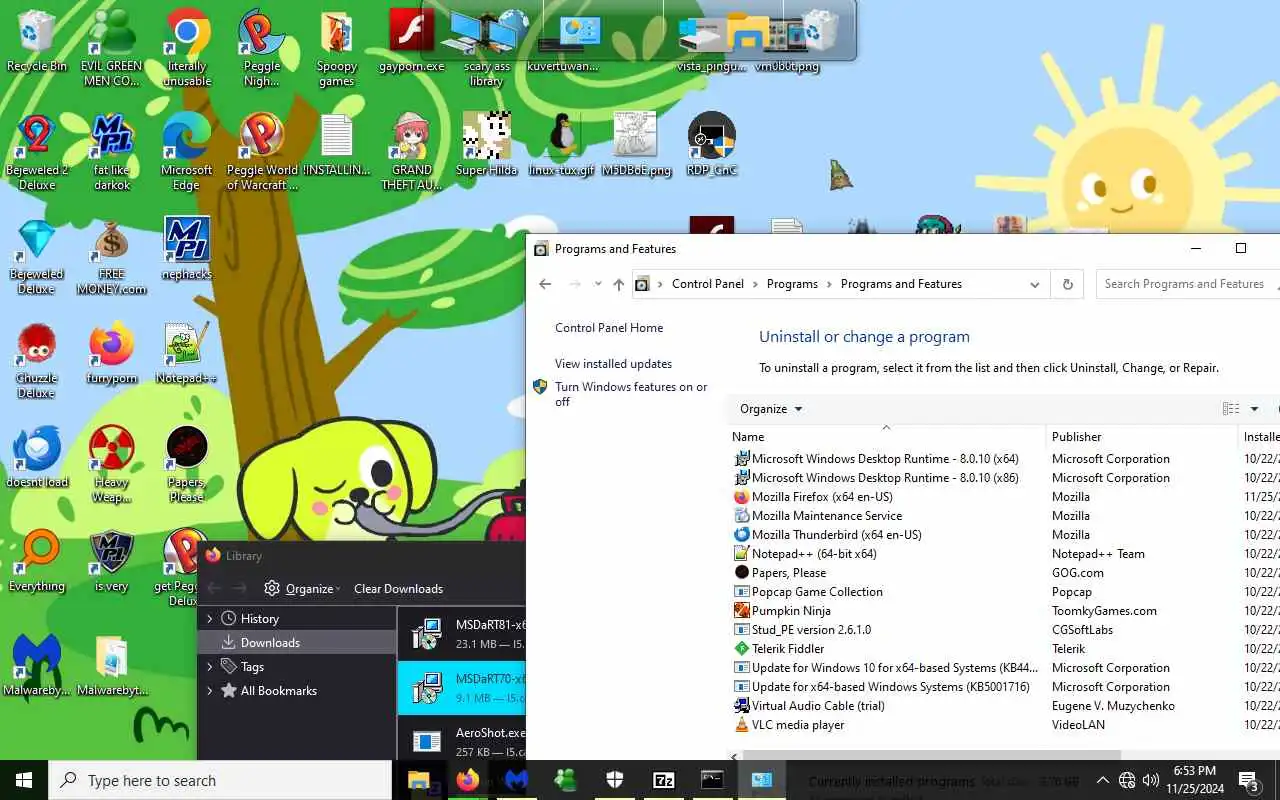Select the Chuzzle Deluxe desktop shortcut

click(36, 360)
